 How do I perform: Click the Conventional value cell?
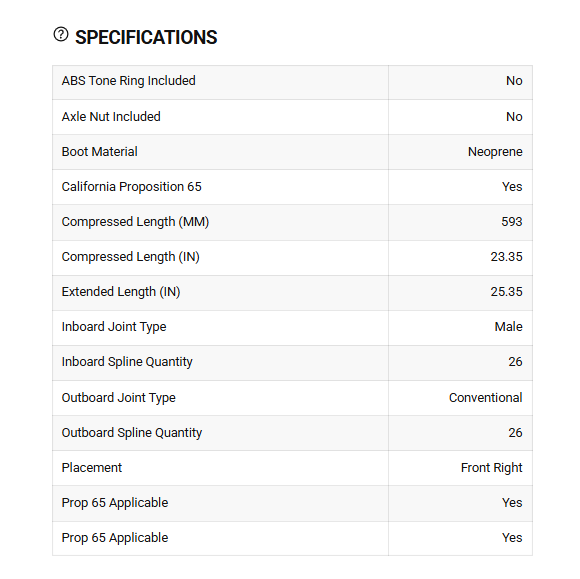point(461,398)
